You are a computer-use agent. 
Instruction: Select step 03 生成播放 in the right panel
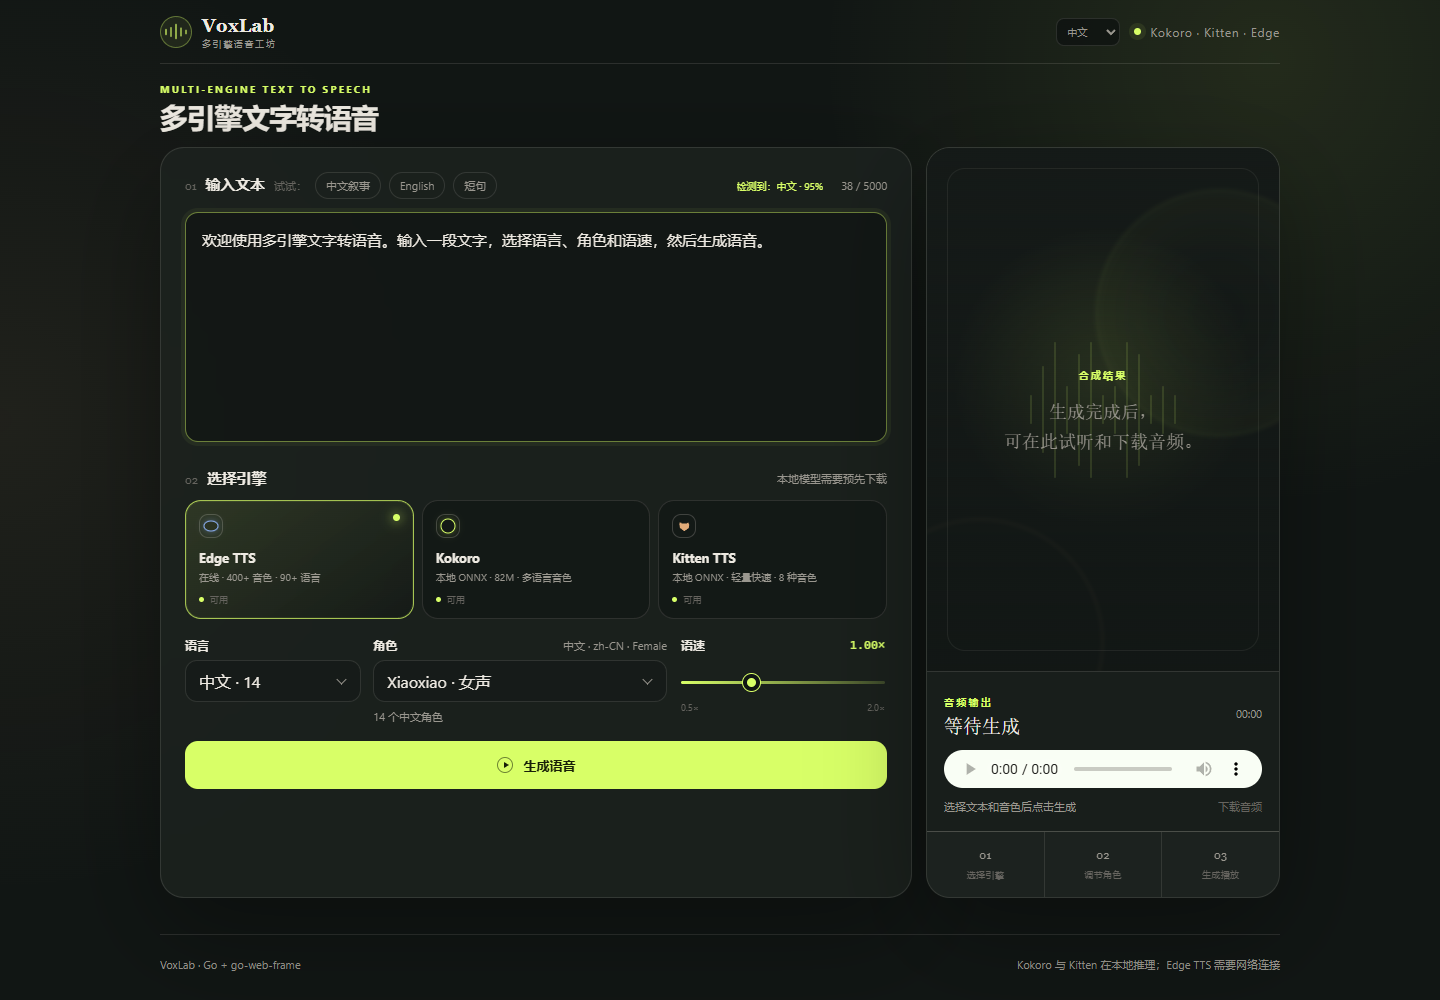[1220, 865]
